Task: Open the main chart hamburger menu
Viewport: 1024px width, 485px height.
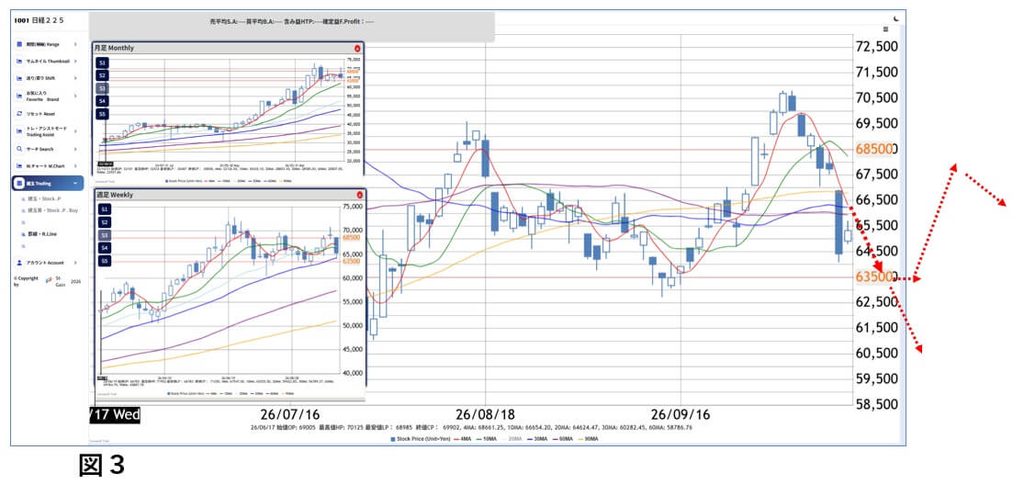Action: (x=886, y=29)
